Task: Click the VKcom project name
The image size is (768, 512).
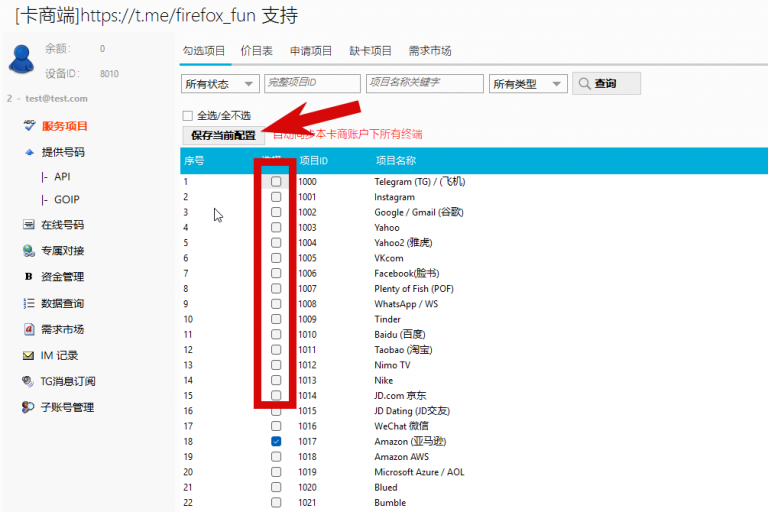Action: pos(389,258)
